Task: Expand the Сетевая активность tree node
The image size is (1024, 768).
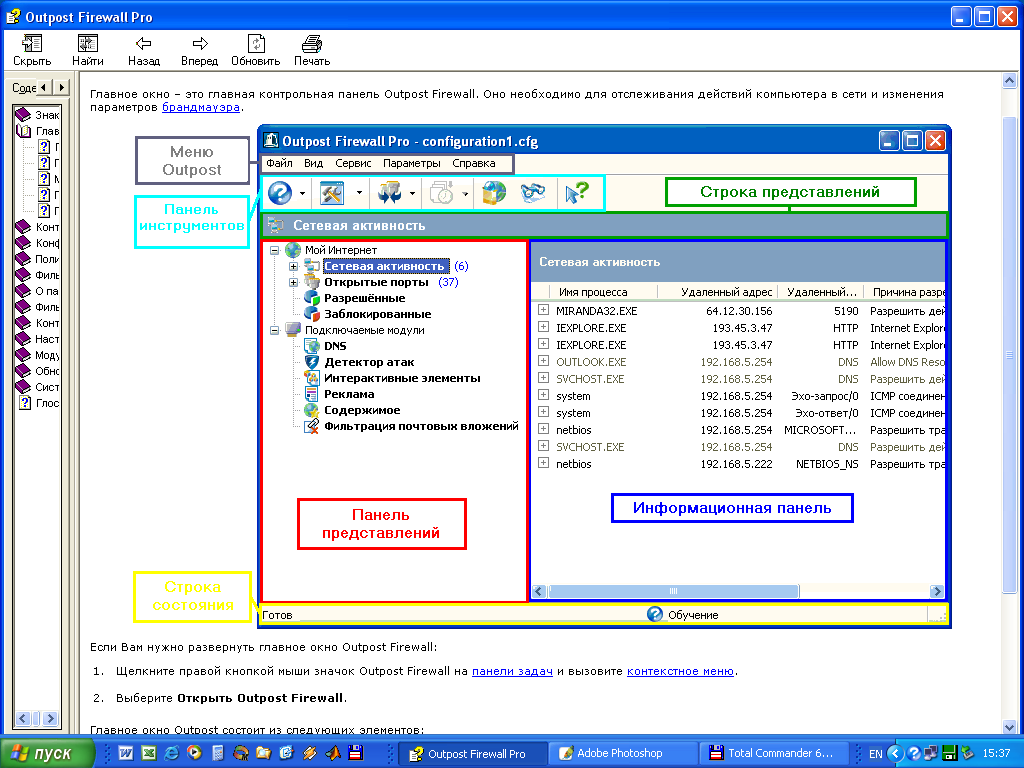Action: (293, 266)
